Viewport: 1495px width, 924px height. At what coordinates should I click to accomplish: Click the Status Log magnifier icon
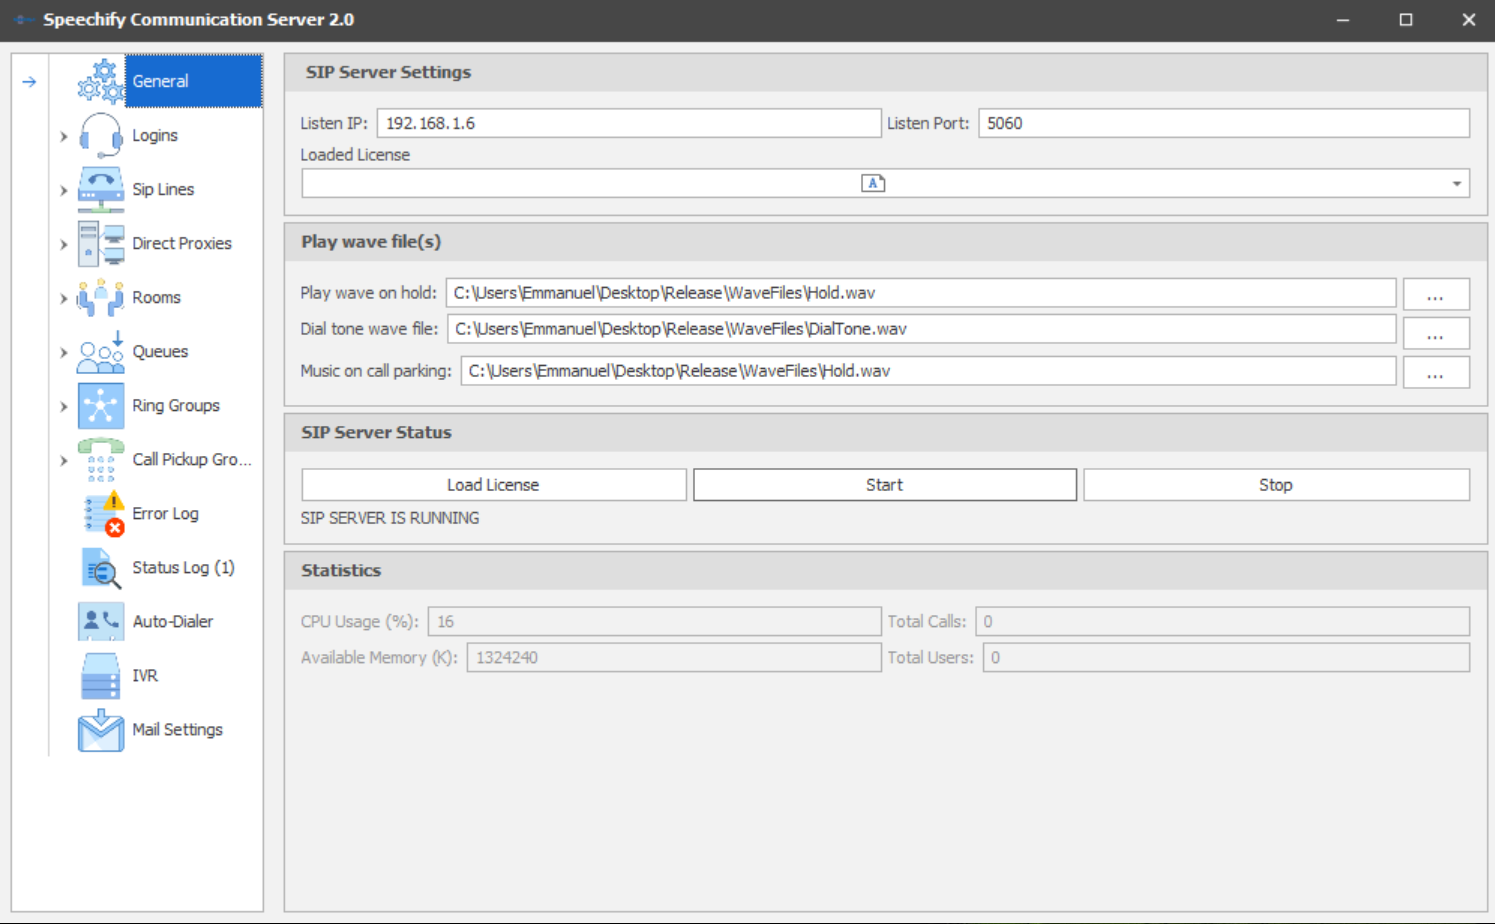pos(101,568)
